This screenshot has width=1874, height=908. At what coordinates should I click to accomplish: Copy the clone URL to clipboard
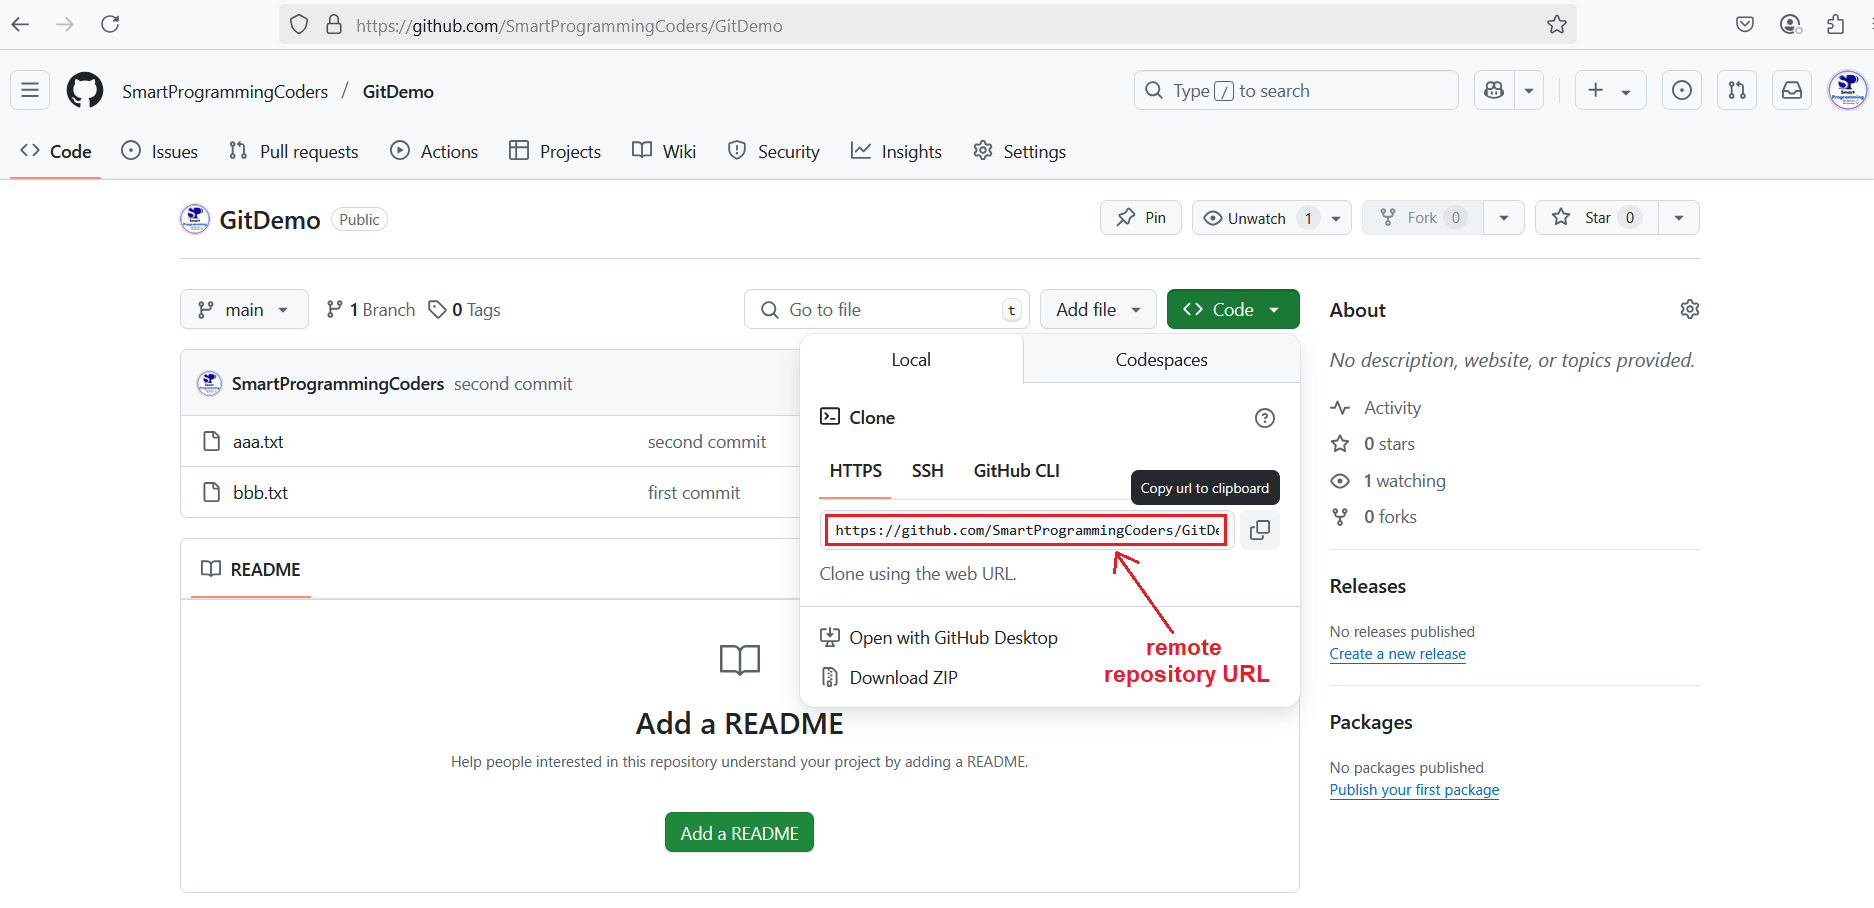tap(1260, 530)
